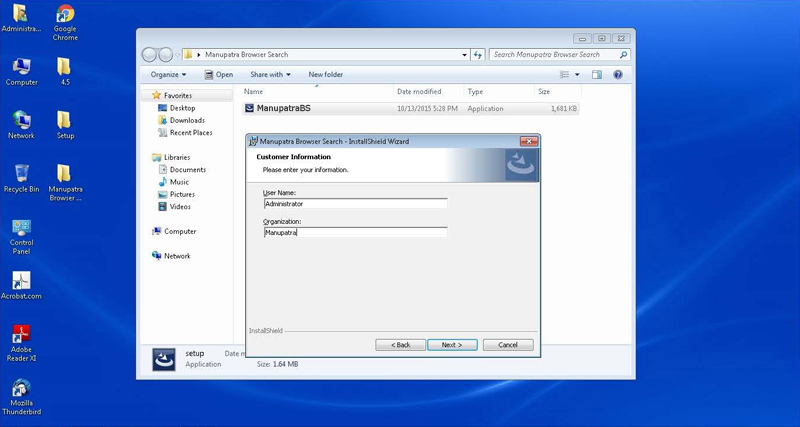The width and height of the screenshot is (800, 427).
Task: Open Pictures library in navigation pane
Action: [x=177, y=194]
